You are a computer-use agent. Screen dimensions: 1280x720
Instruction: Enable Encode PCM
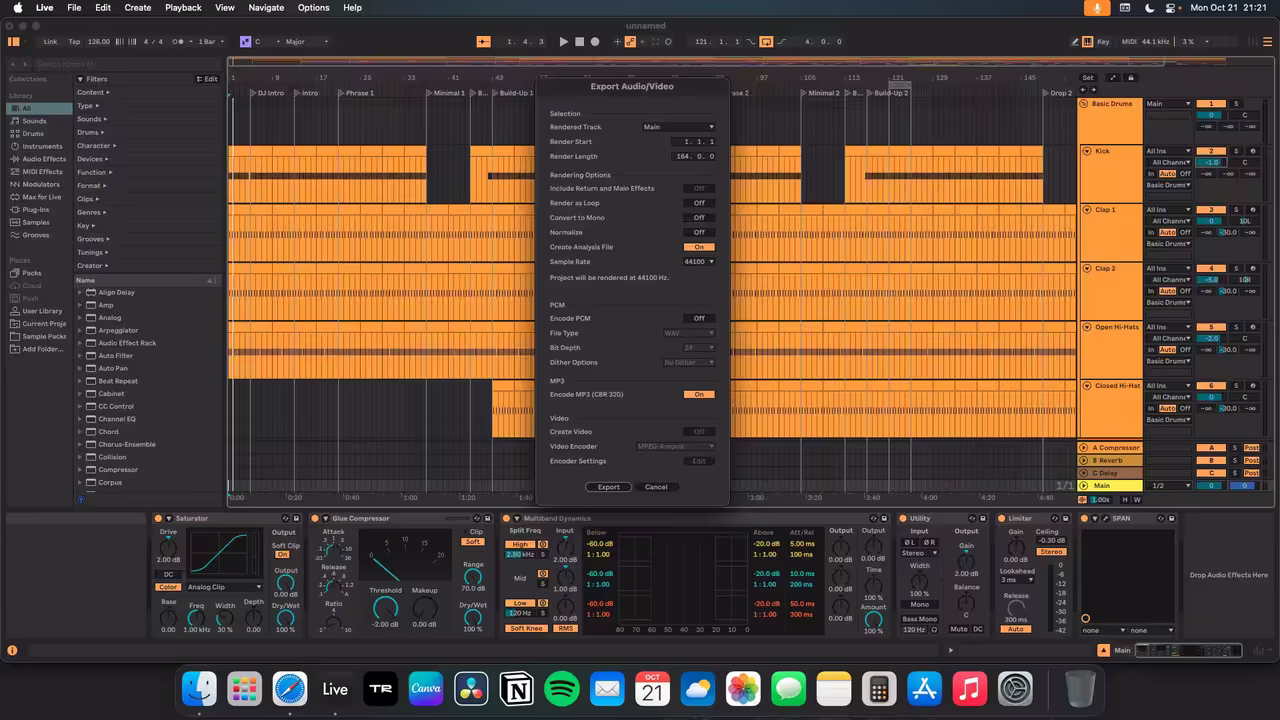click(699, 318)
